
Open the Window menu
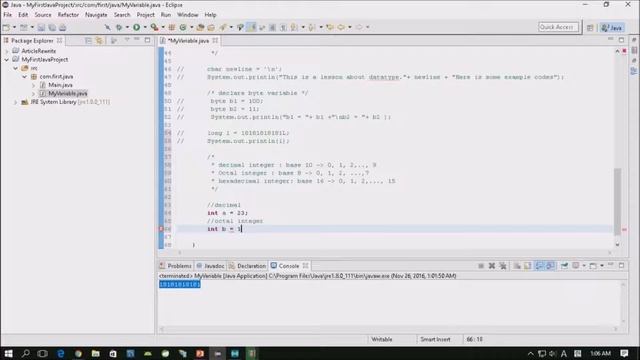click(188, 15)
